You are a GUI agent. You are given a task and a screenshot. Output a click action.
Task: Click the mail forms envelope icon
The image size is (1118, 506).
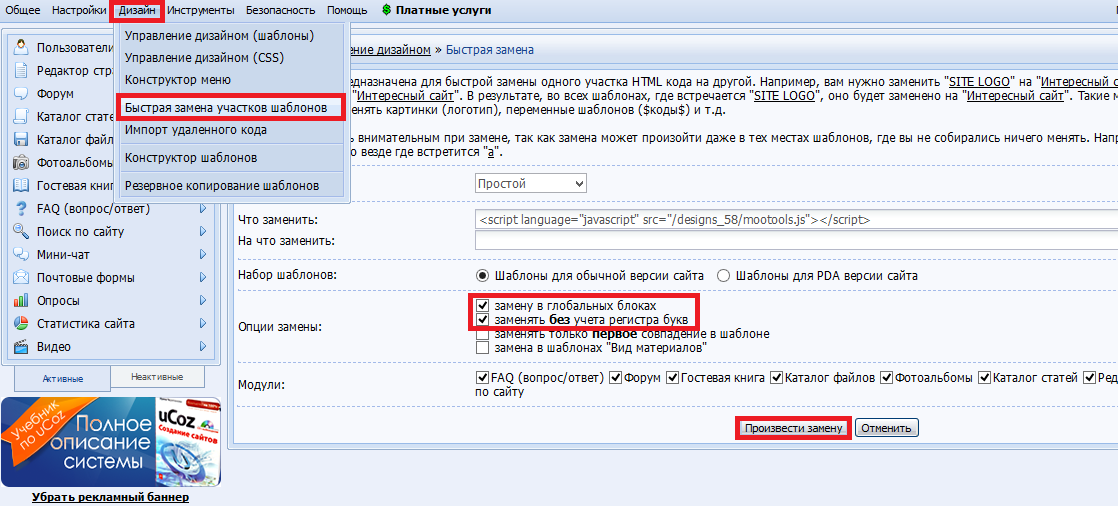tap(21, 277)
